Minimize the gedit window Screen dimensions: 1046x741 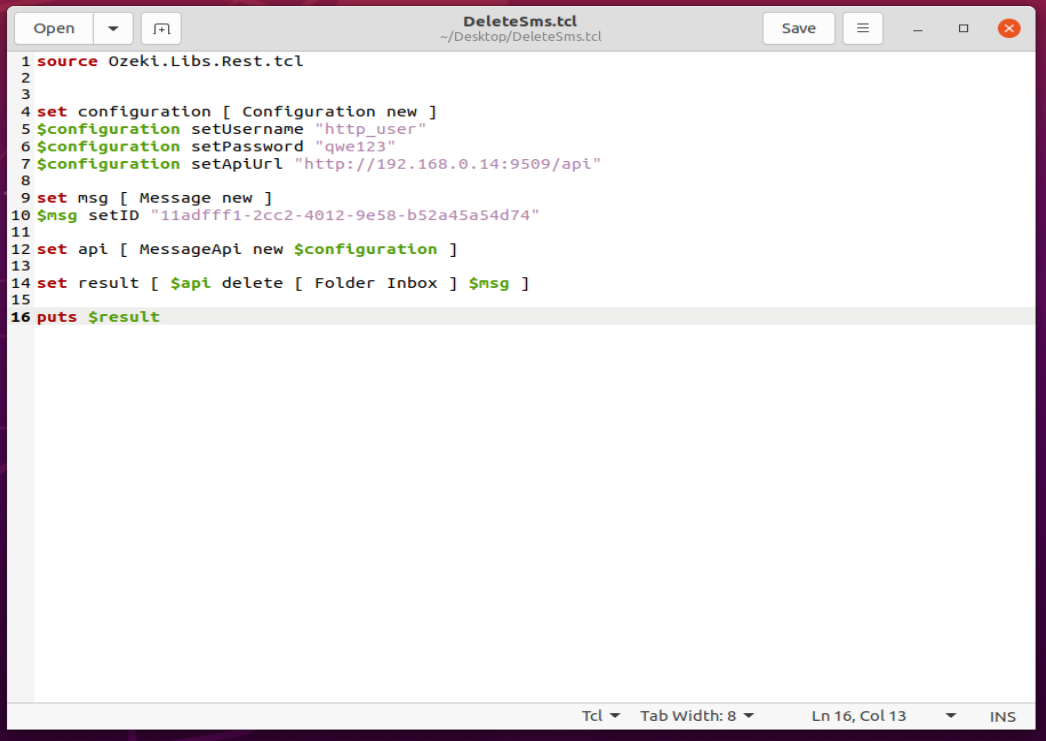pos(918,29)
